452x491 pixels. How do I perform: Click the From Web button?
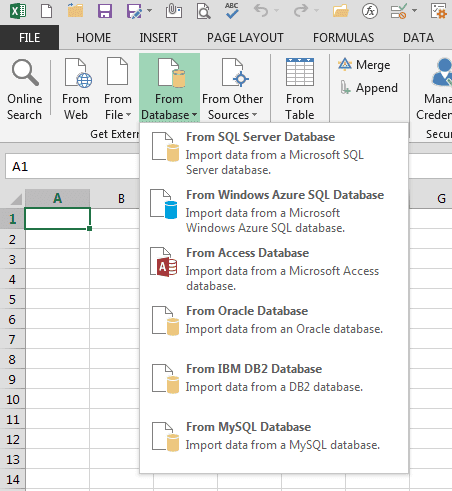coord(76,89)
